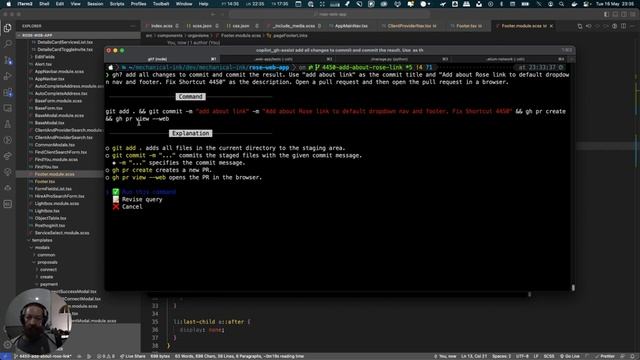This screenshot has width=640, height=360.
Task: Expand the EditFields folder
Action: pos(45,57)
